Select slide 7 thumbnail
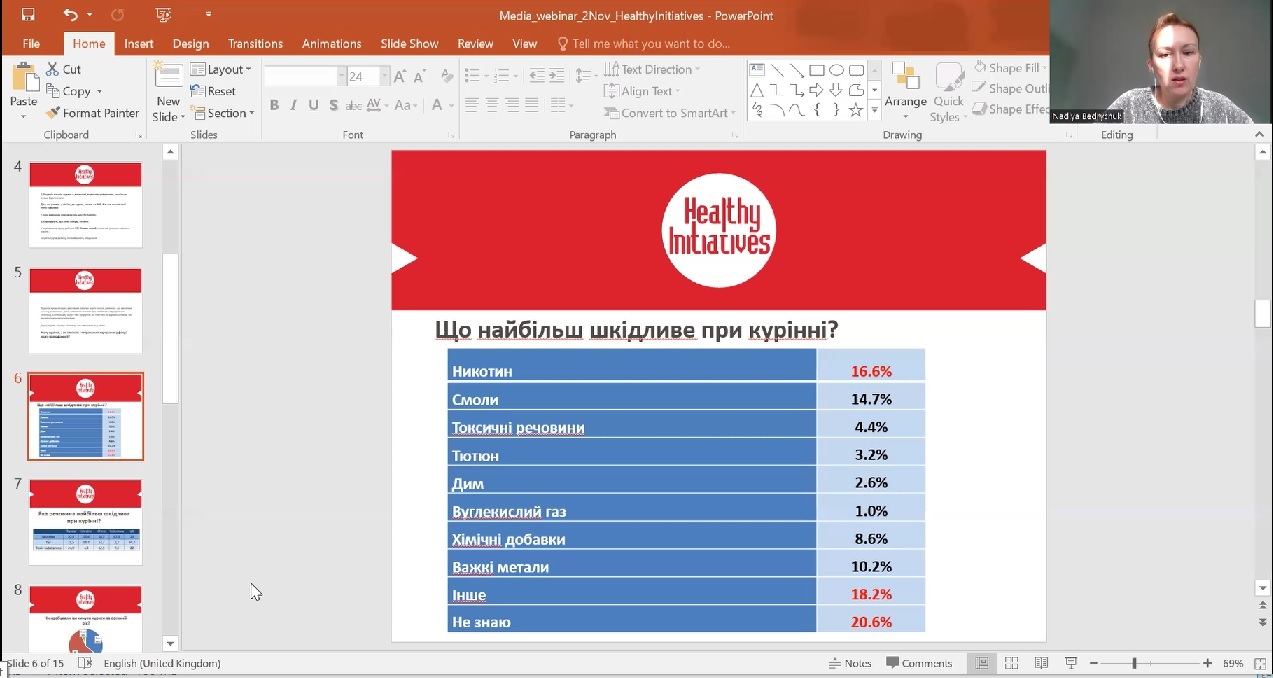 click(x=85, y=522)
